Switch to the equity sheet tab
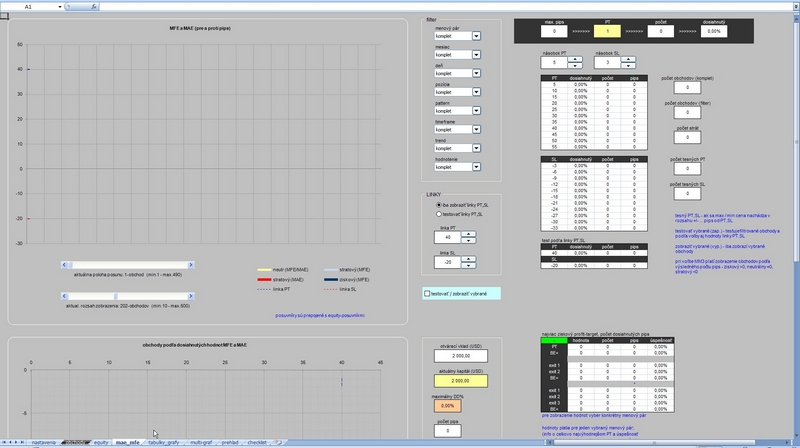This screenshot has height=448, width=800. pos(101,442)
